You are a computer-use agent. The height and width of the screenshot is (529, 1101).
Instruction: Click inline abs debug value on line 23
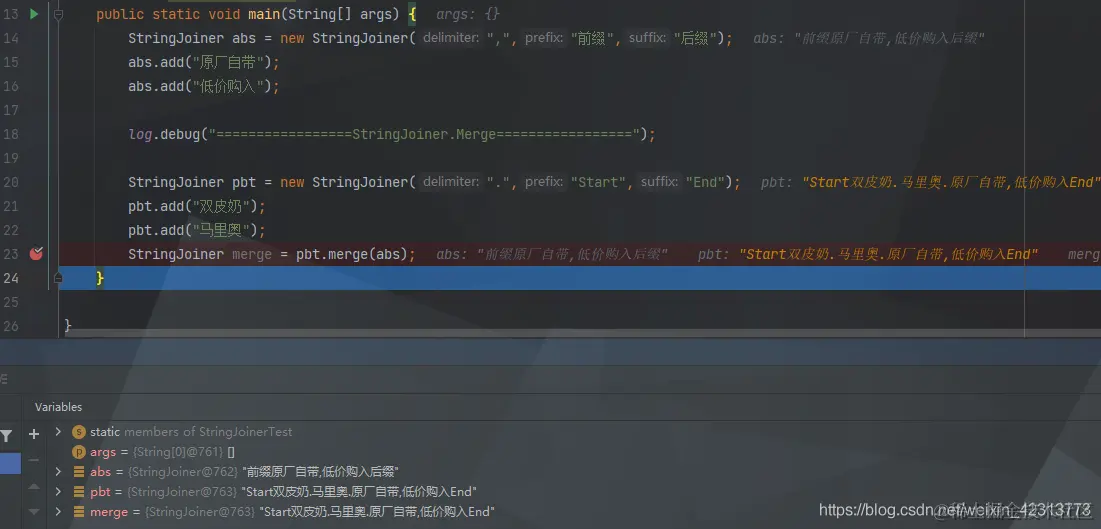[x=552, y=254]
